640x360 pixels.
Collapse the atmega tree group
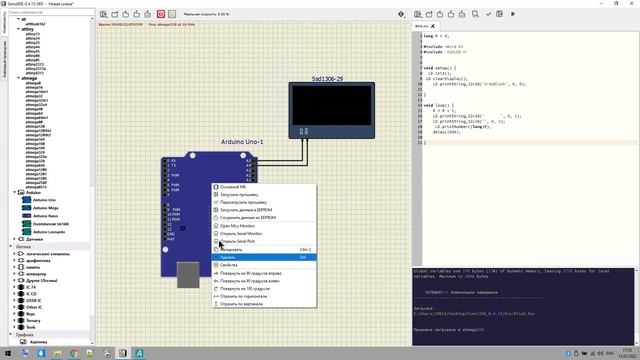(x=18, y=78)
